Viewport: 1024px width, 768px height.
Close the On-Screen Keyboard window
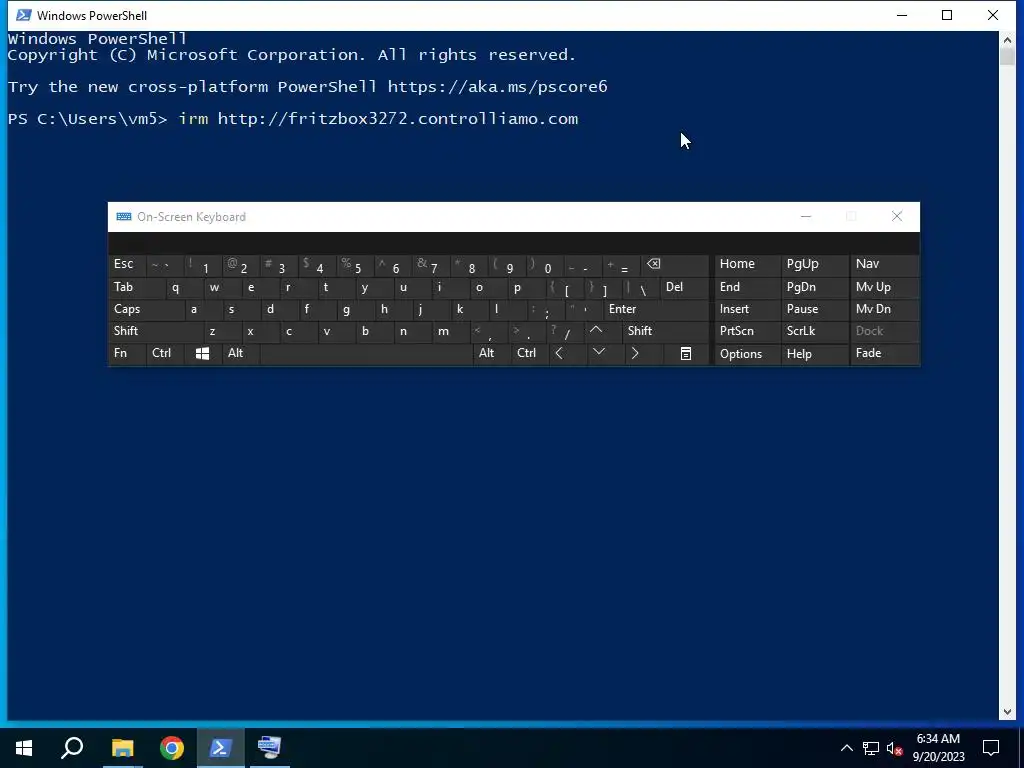click(897, 217)
